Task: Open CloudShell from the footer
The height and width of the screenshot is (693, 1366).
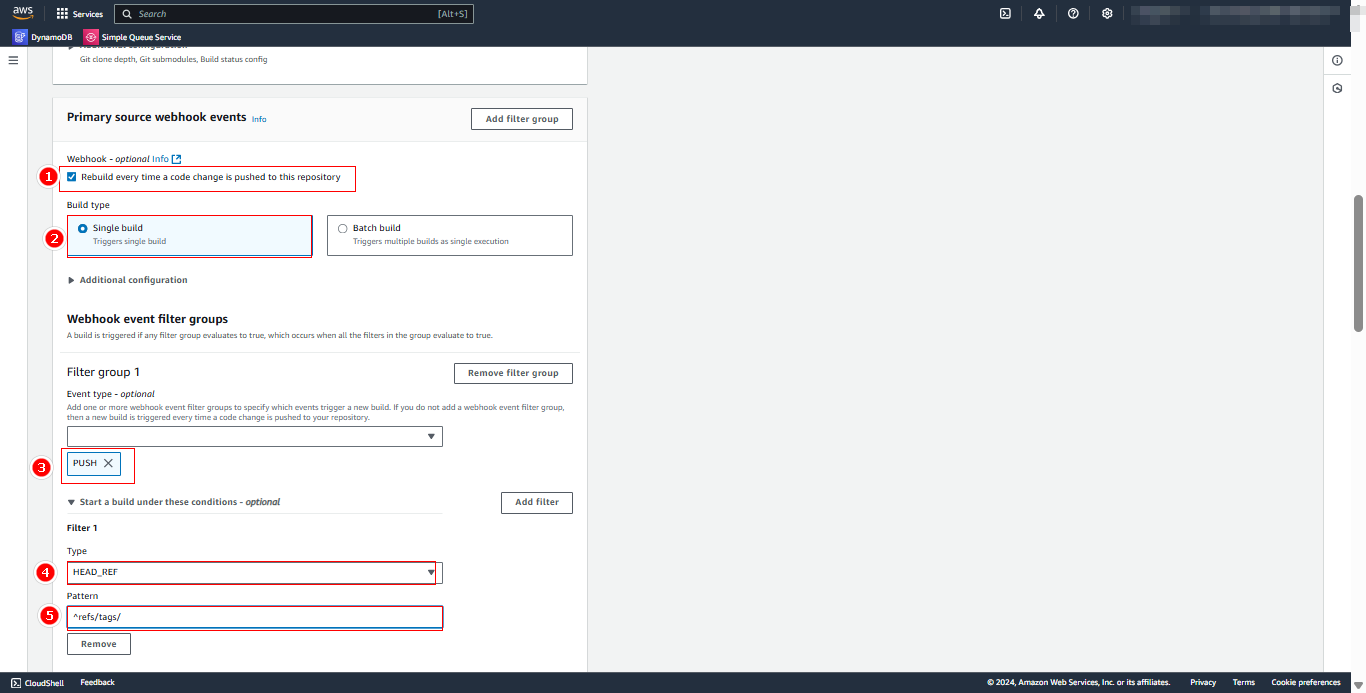Action: click(x=38, y=682)
